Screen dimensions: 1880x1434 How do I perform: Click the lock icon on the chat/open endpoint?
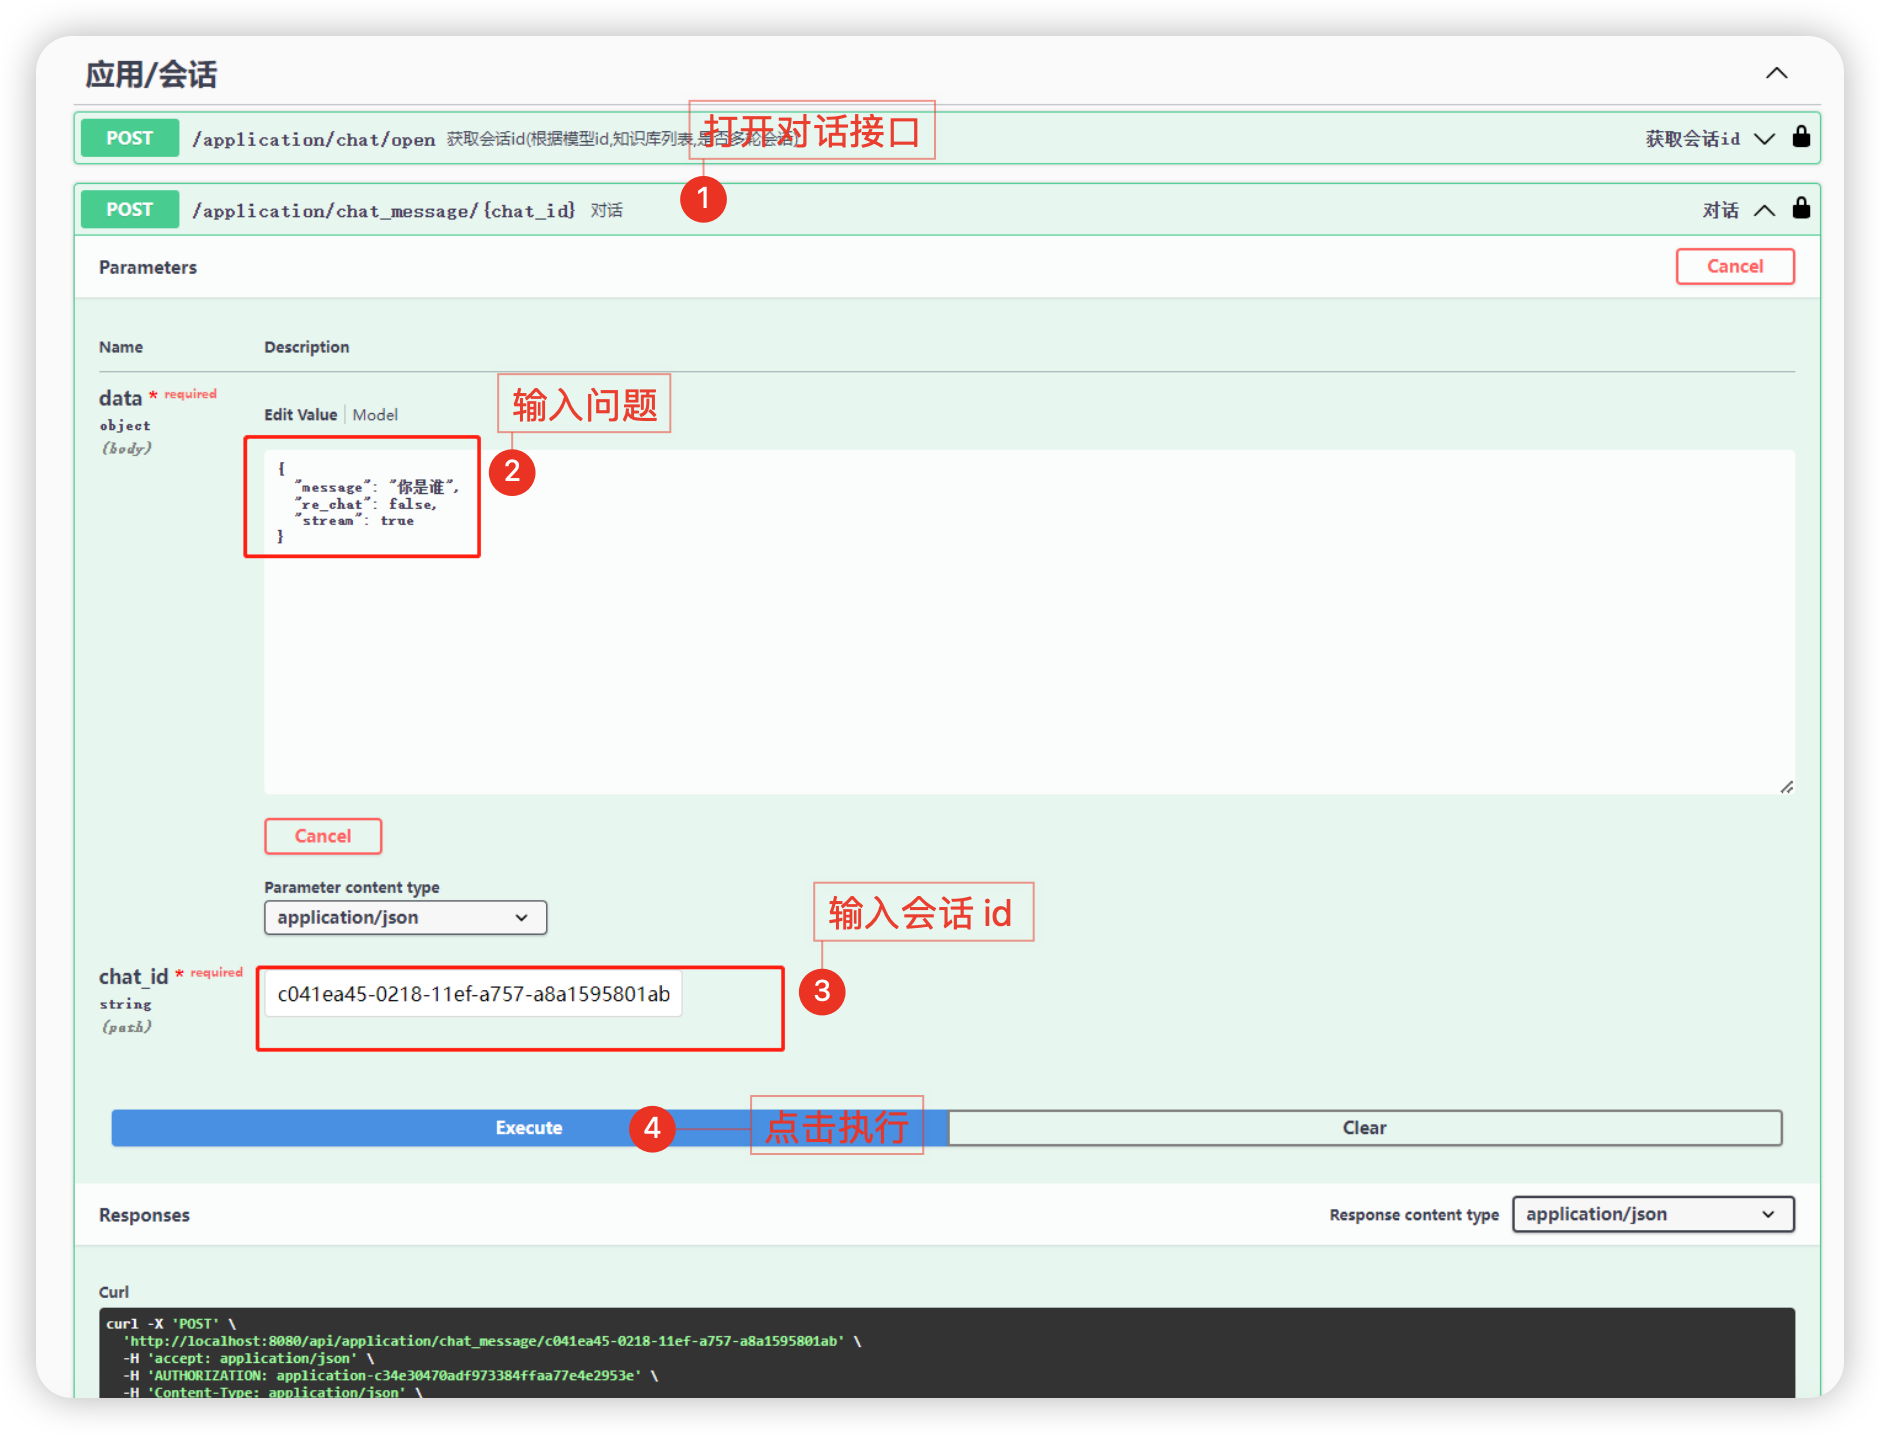point(1801,137)
